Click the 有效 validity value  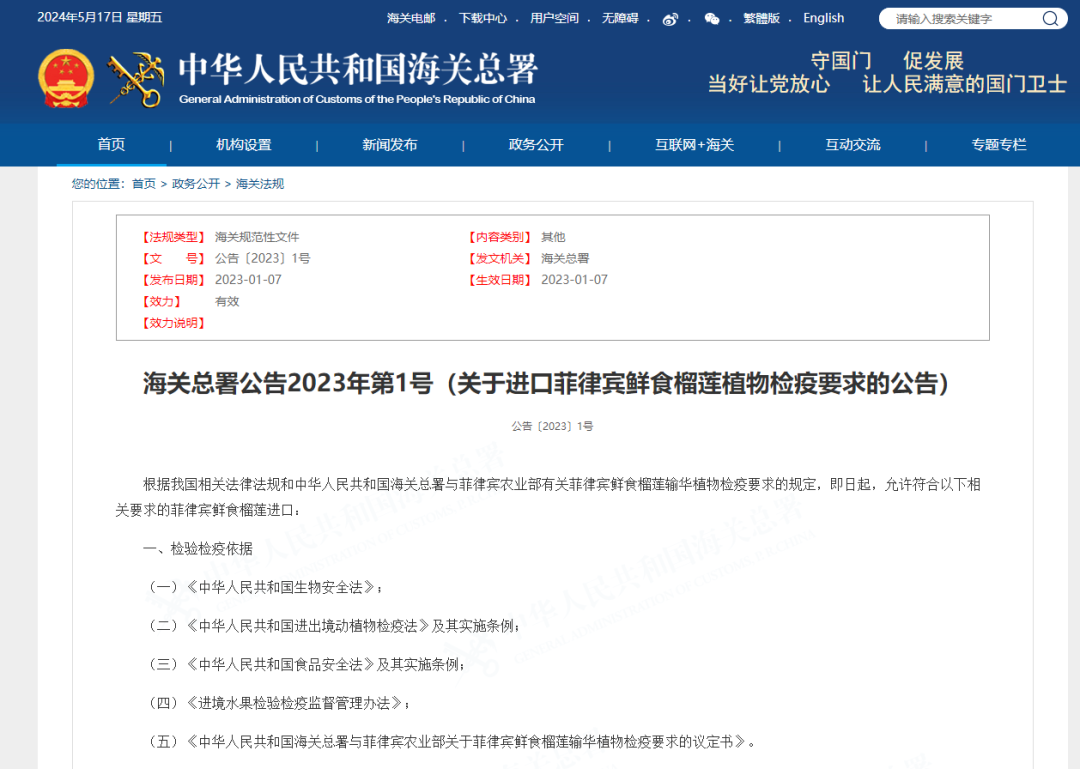227,301
